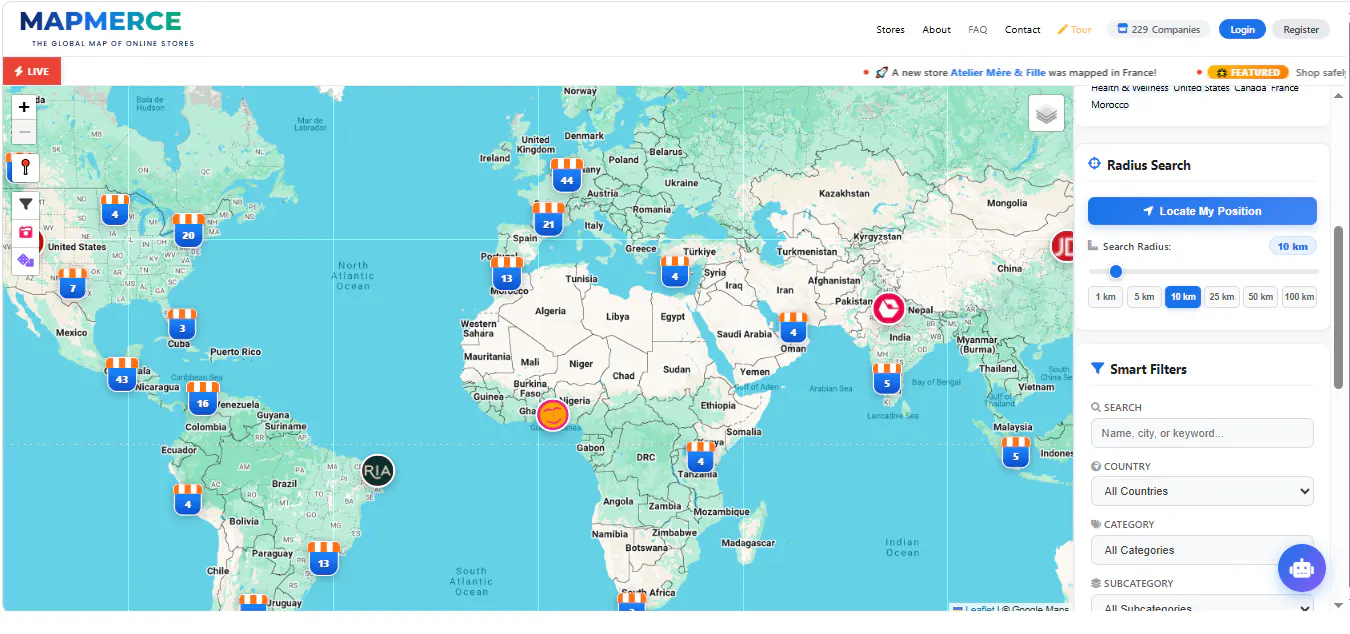The height and width of the screenshot is (634, 1350).
Task: Click the 4-store cluster near the US Midwest
Action: pyautogui.click(x=115, y=212)
